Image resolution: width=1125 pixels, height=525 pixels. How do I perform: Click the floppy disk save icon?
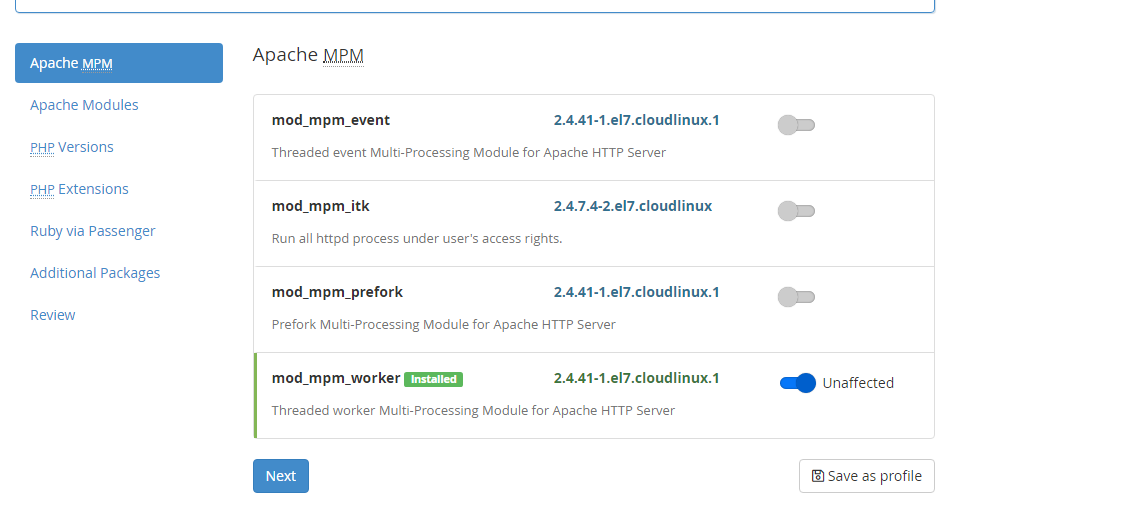click(817, 476)
